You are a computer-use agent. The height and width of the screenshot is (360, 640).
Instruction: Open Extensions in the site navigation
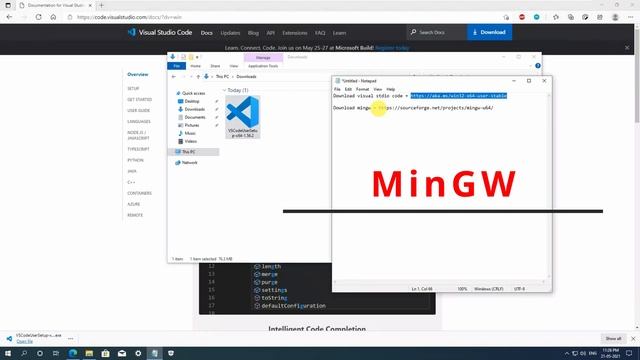295,33
